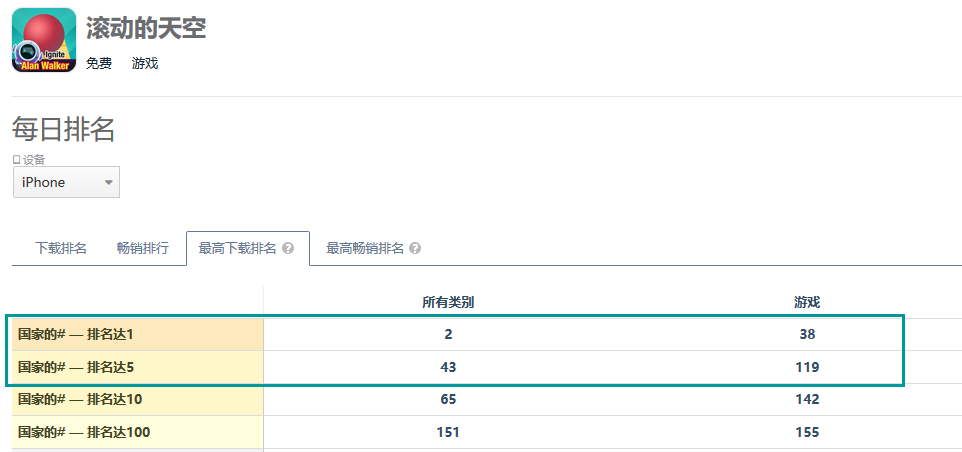This screenshot has width=962, height=452.
Task: Click the 游戏 category link under title
Action: (x=145, y=63)
